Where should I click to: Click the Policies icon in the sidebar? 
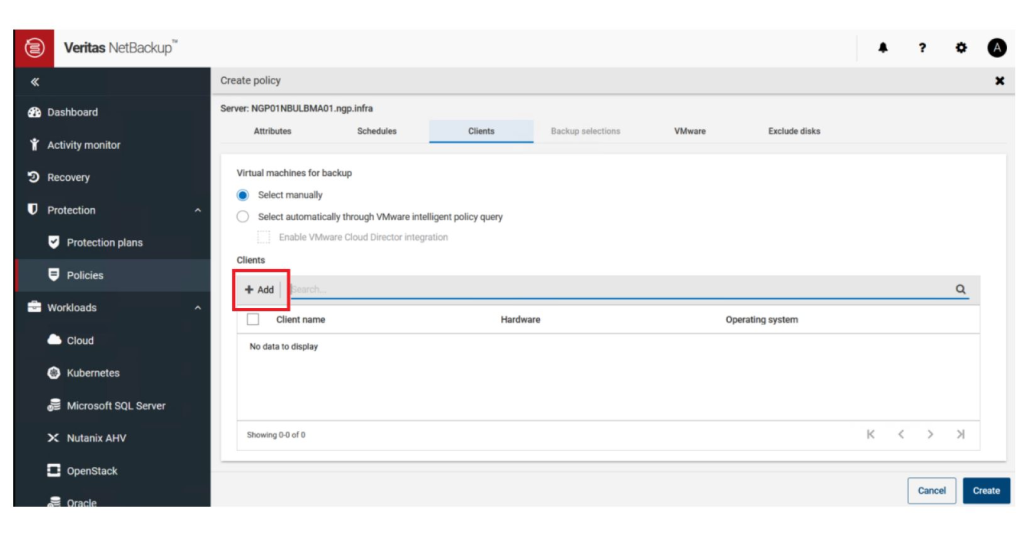[x=54, y=274]
